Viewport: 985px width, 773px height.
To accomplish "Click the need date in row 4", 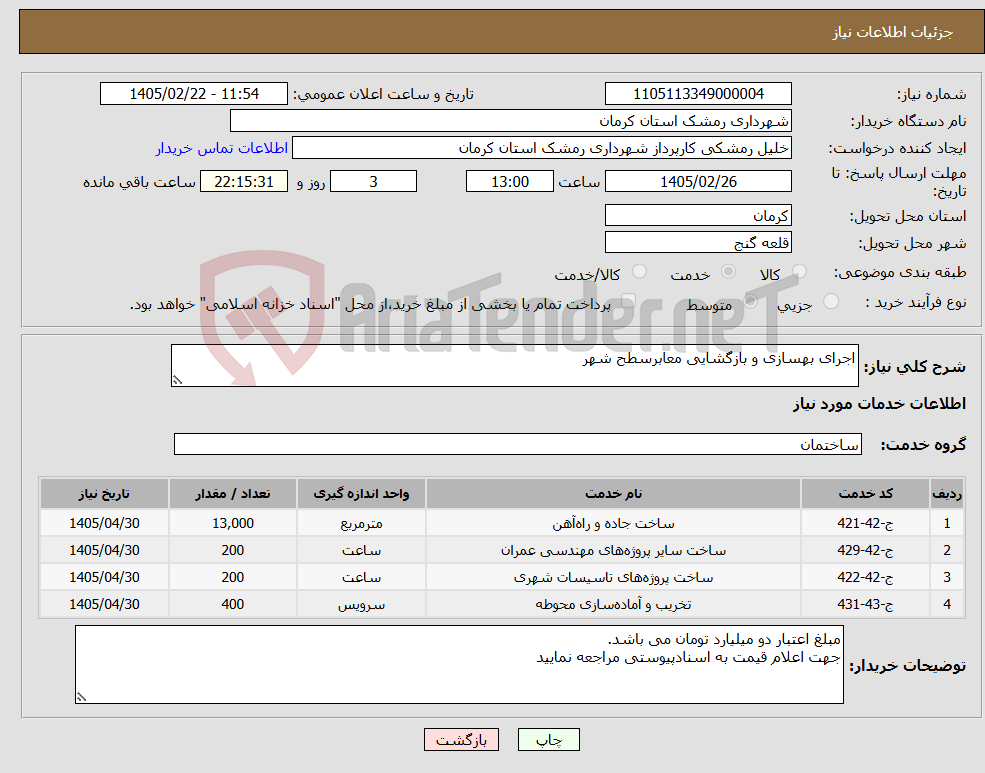I will click(104, 604).
